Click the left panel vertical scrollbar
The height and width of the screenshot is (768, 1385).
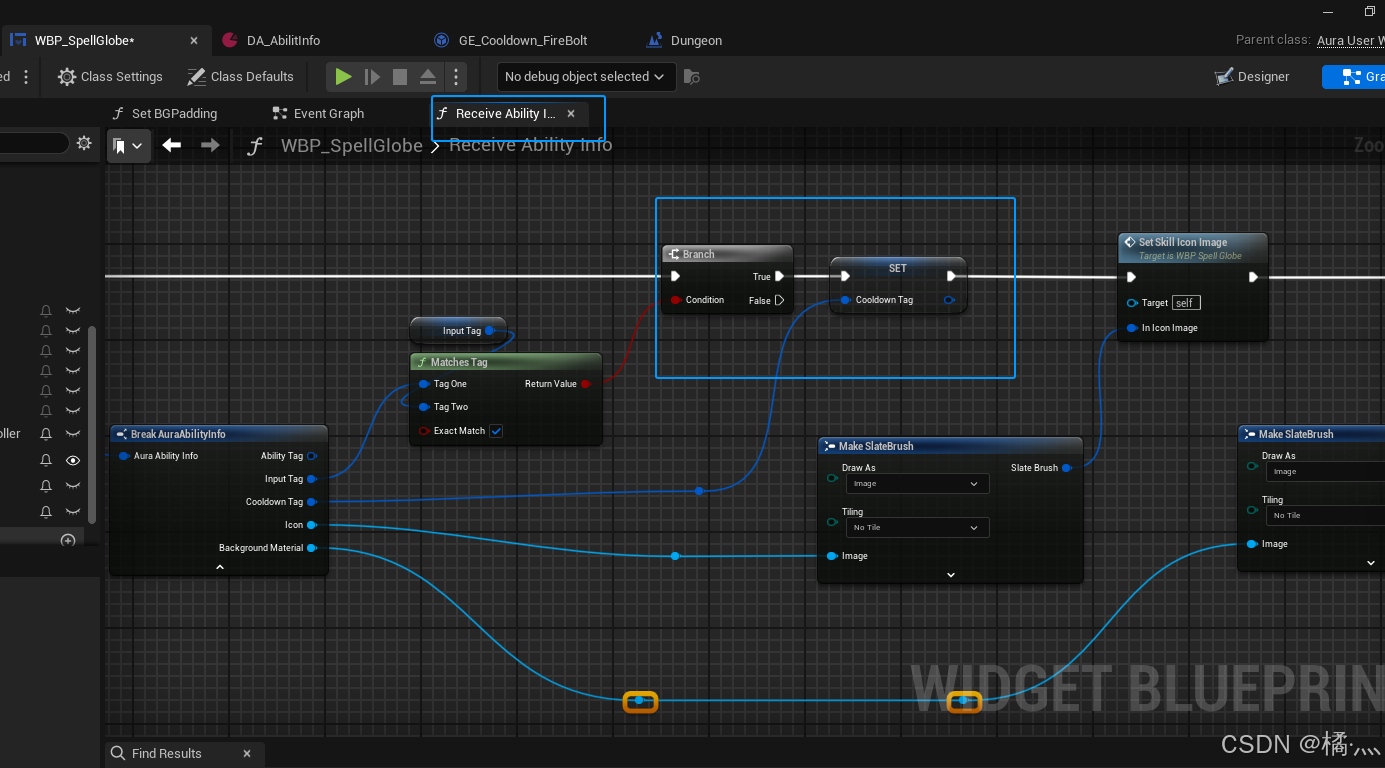click(93, 424)
